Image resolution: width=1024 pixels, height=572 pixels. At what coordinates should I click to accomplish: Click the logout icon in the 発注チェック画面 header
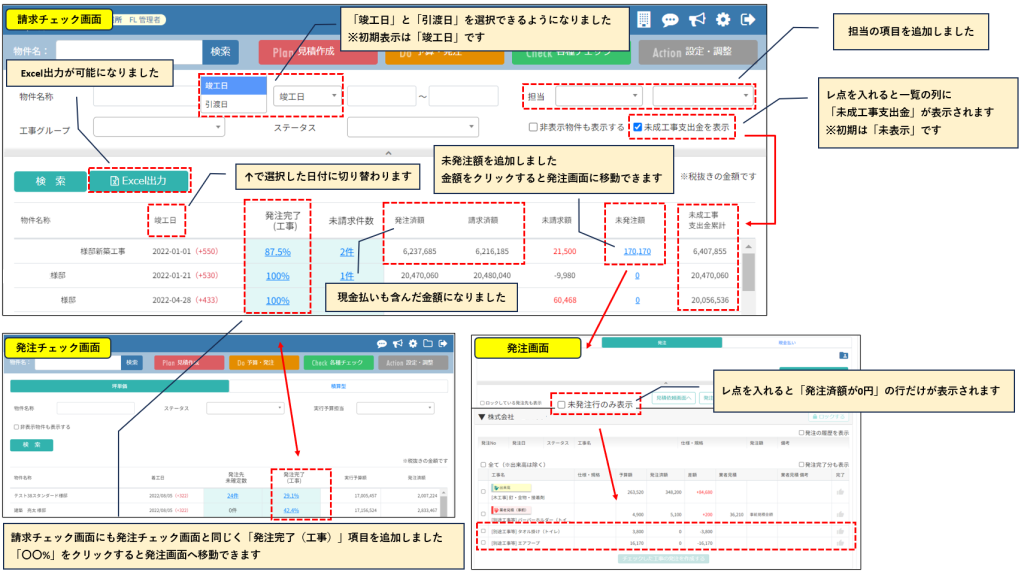pyautogui.click(x=443, y=343)
